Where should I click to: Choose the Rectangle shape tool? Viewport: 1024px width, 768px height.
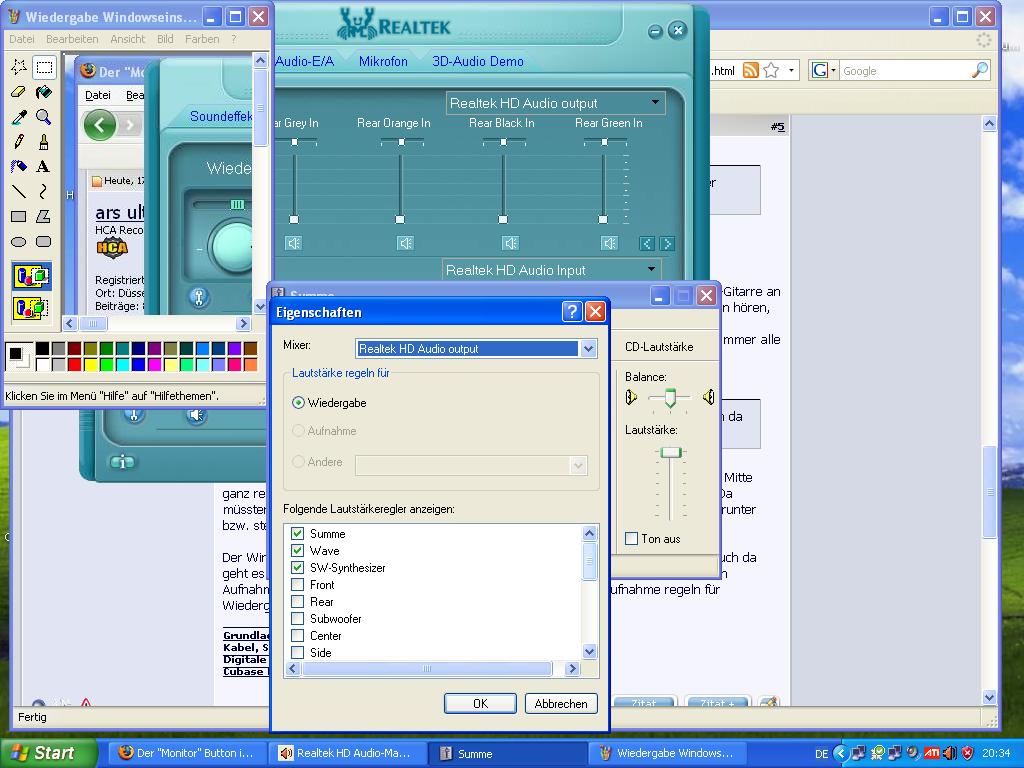[19, 216]
